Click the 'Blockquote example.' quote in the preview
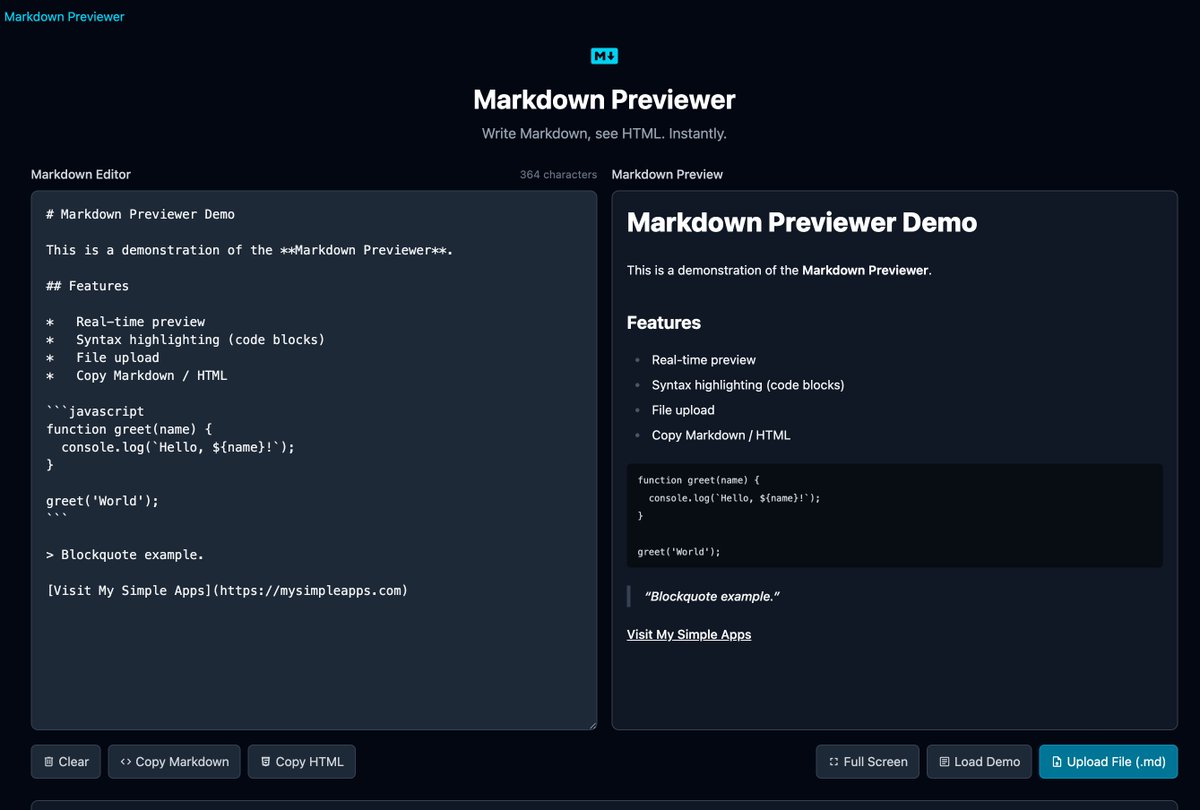1200x810 pixels. coord(712,596)
